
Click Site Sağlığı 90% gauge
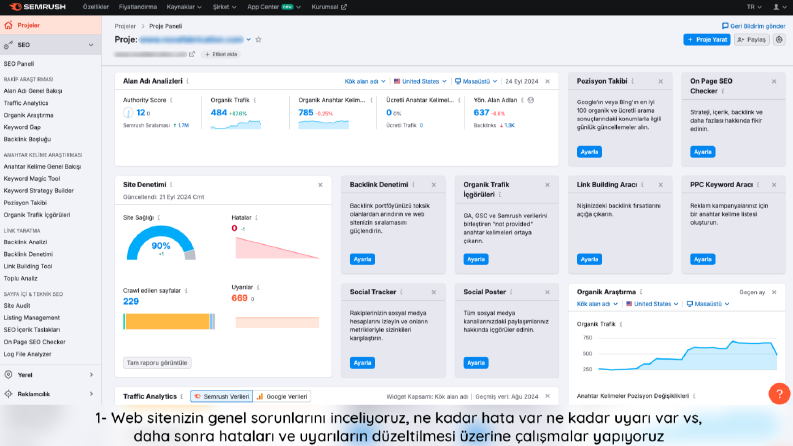pyautogui.click(x=161, y=243)
